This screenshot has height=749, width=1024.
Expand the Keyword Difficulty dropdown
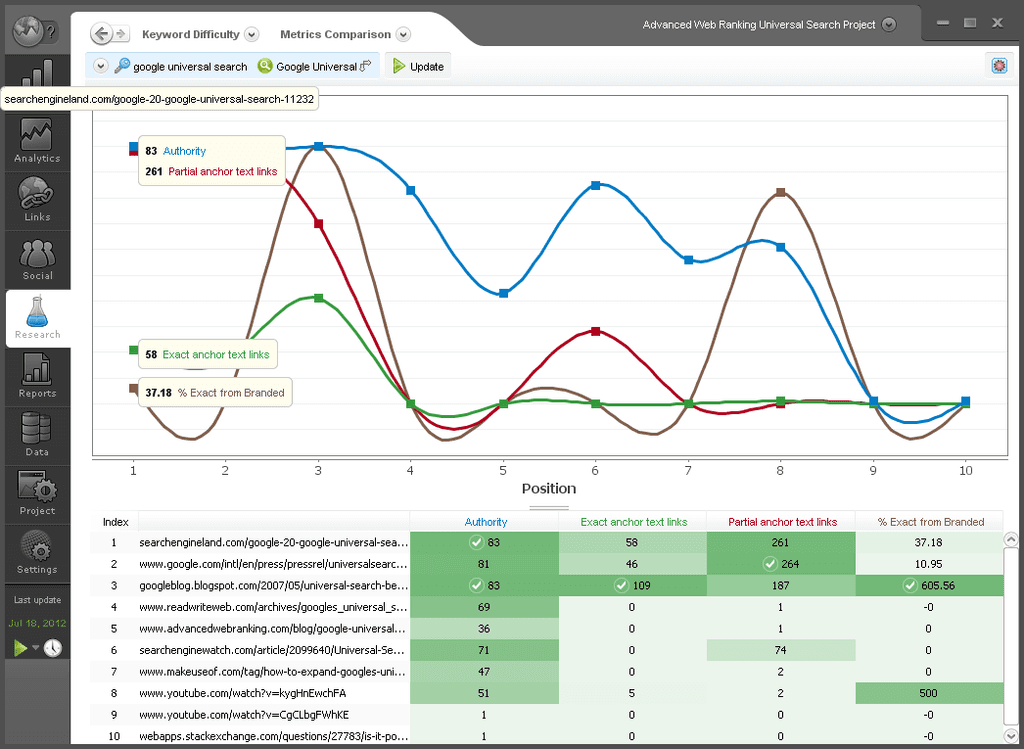(252, 33)
